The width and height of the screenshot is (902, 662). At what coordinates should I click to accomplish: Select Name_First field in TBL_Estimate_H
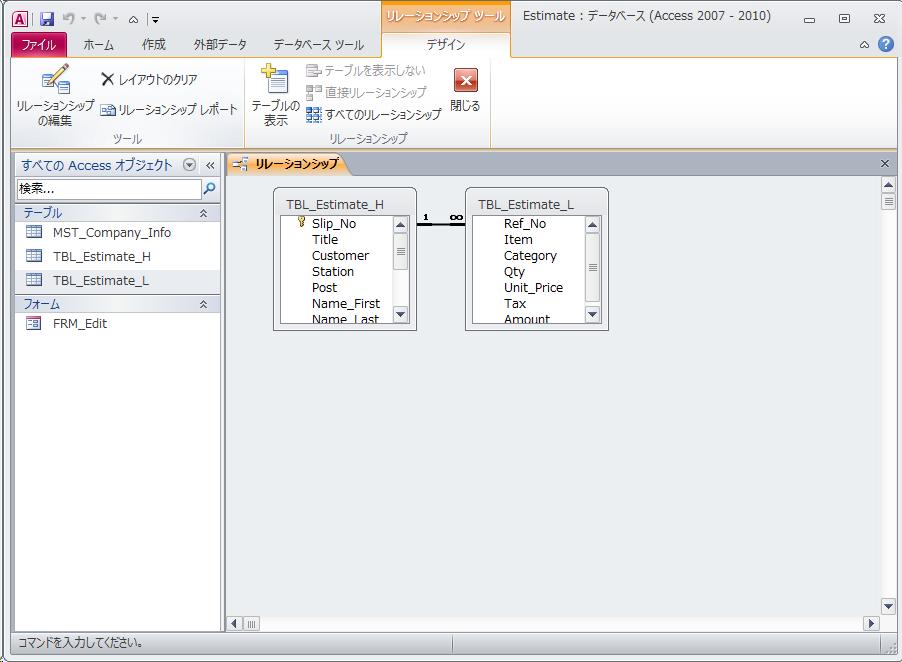[x=346, y=304]
